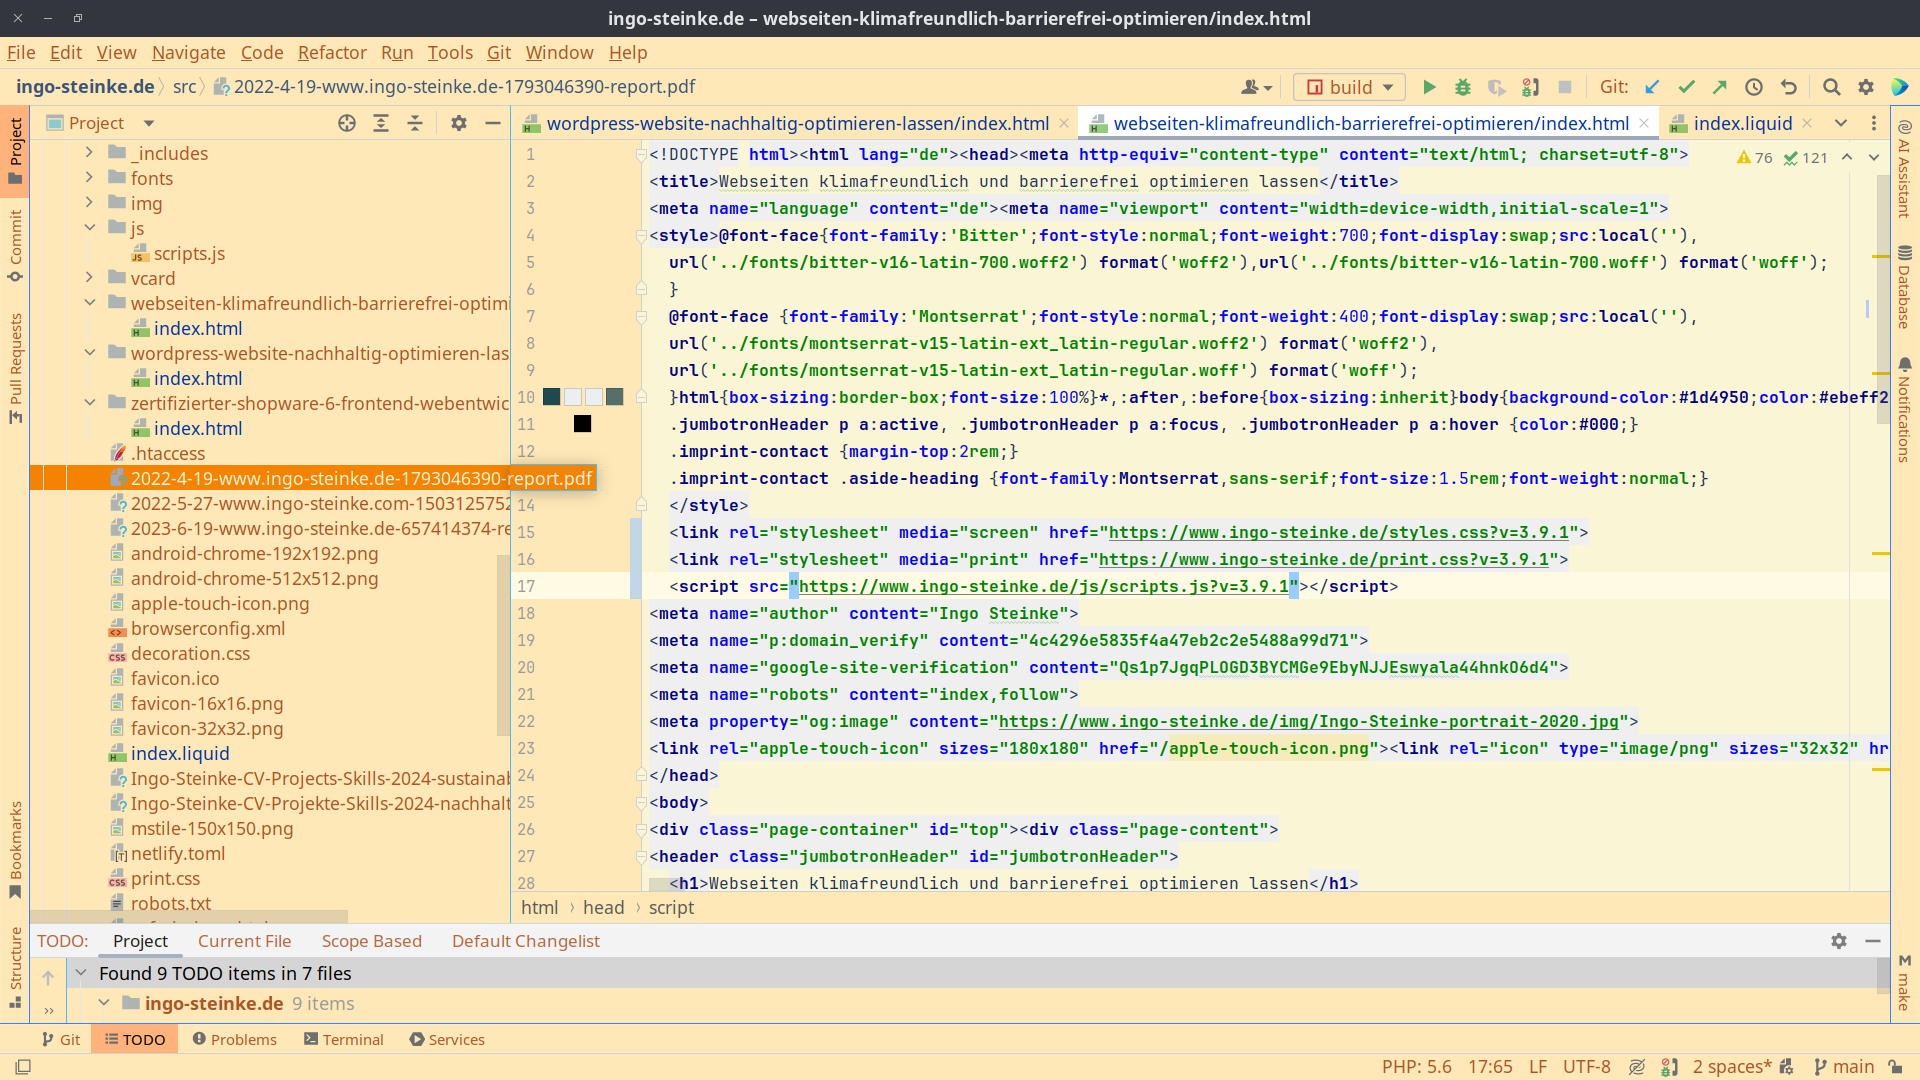Click the black color swatch on line 11
Viewport: 1920px width, 1080px height.
click(582, 424)
